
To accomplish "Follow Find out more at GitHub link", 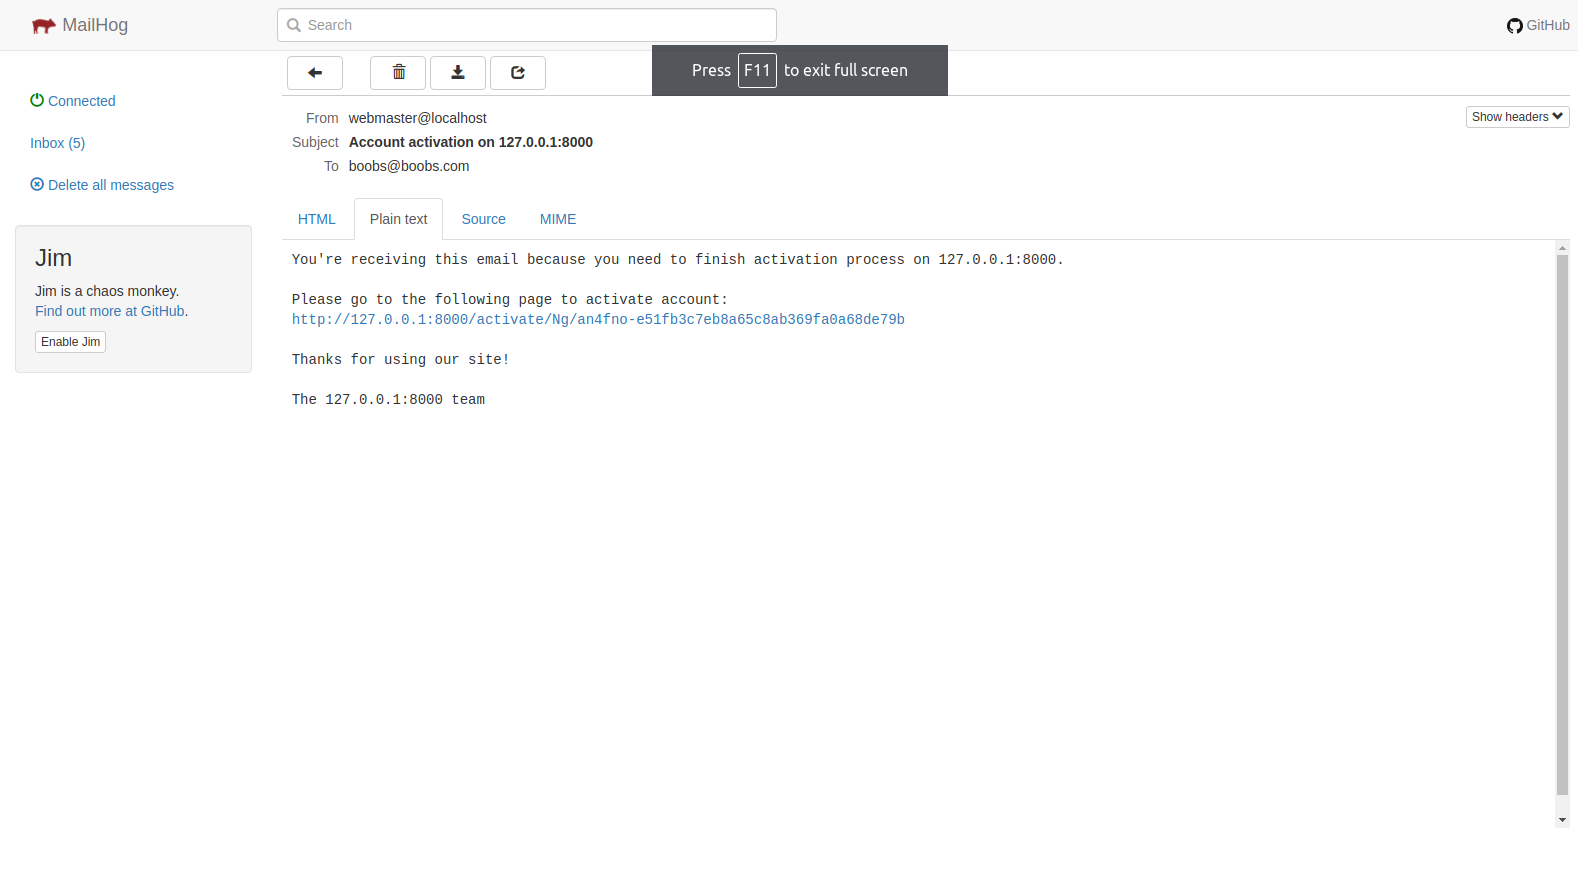I will 110,311.
